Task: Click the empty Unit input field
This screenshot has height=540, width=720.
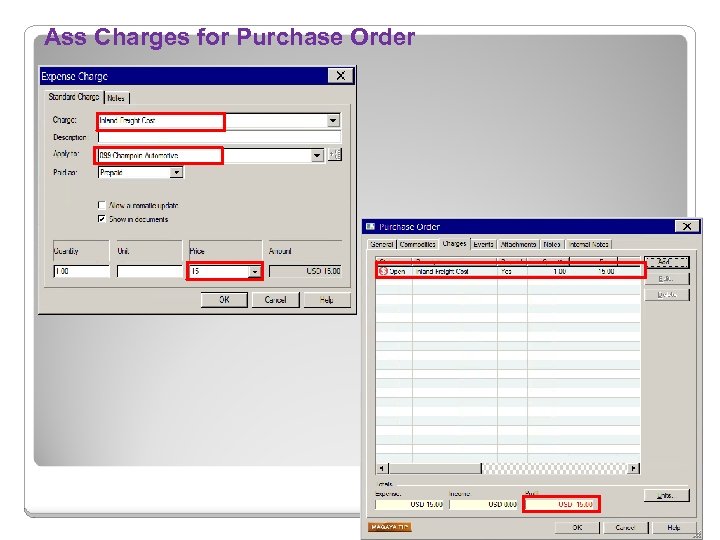Action: (150, 271)
